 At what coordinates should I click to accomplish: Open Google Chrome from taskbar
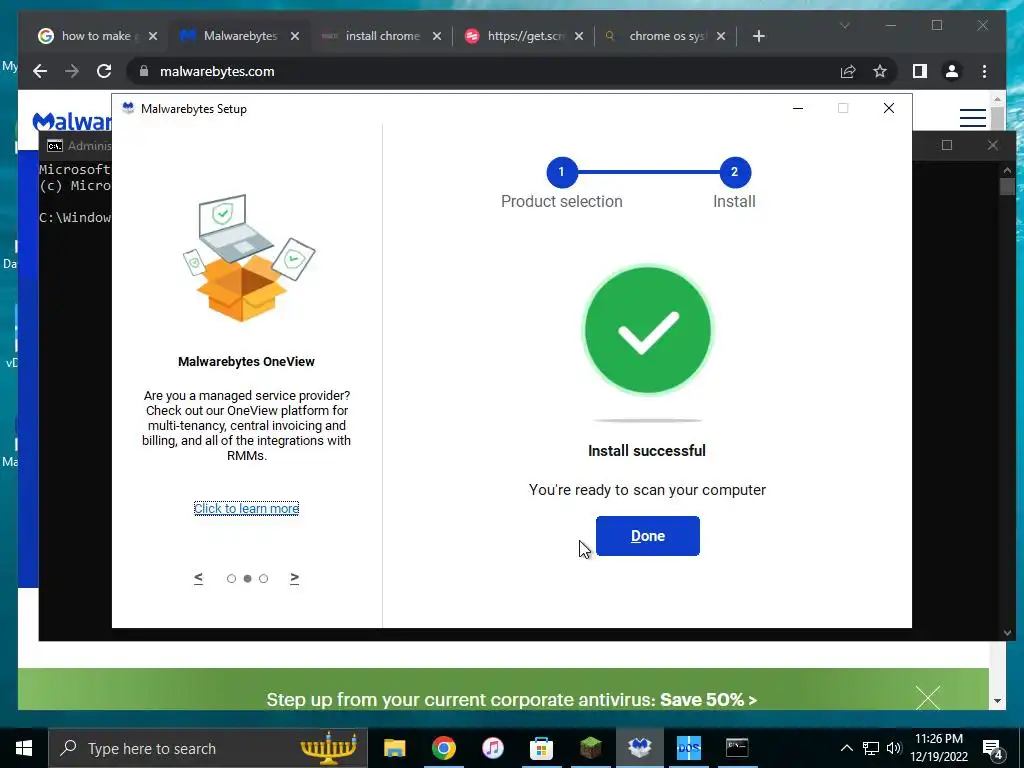(x=443, y=748)
